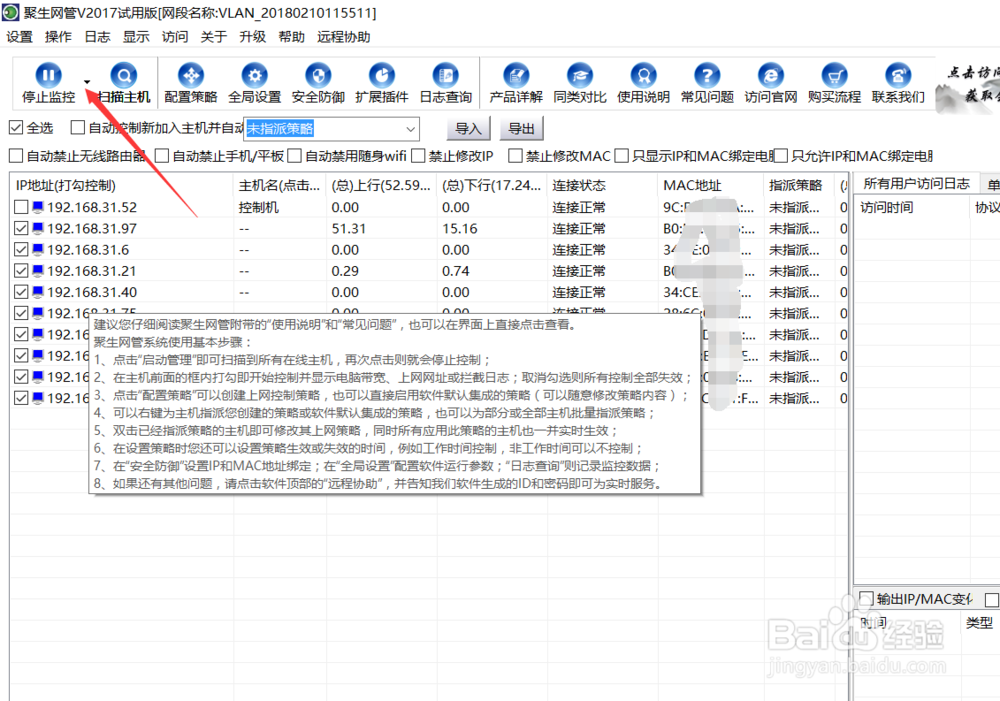Click the 扫描主机 scan hosts icon
1000x701 pixels.
point(124,75)
